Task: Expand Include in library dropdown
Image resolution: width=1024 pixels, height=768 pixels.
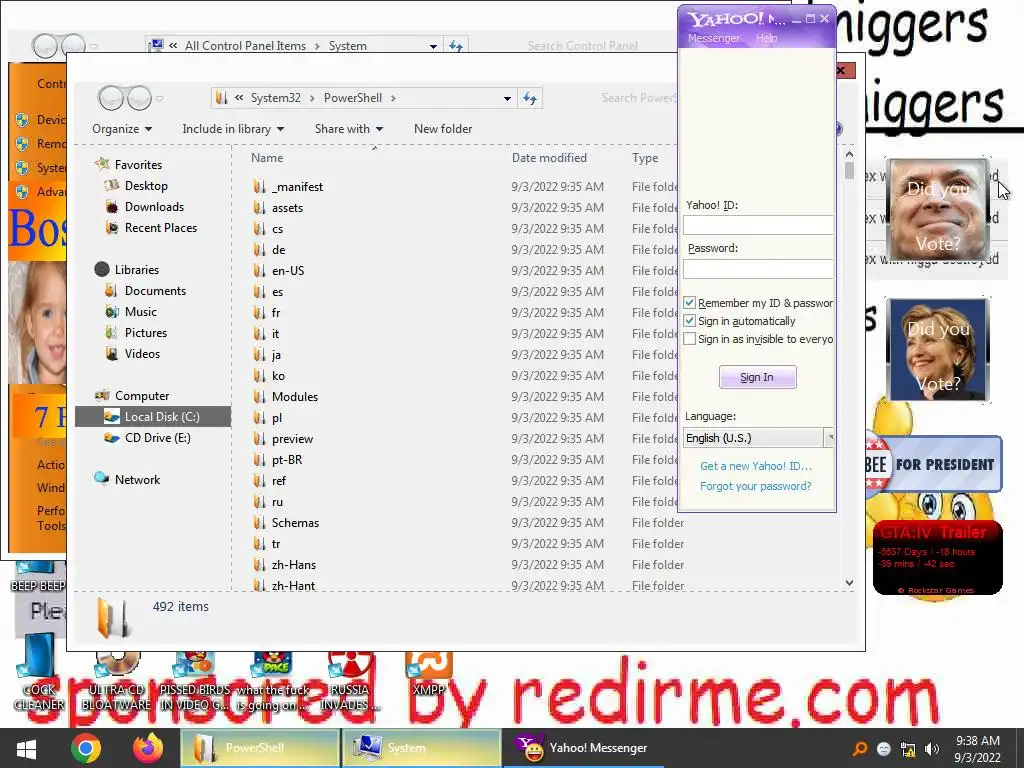Action: point(232,129)
